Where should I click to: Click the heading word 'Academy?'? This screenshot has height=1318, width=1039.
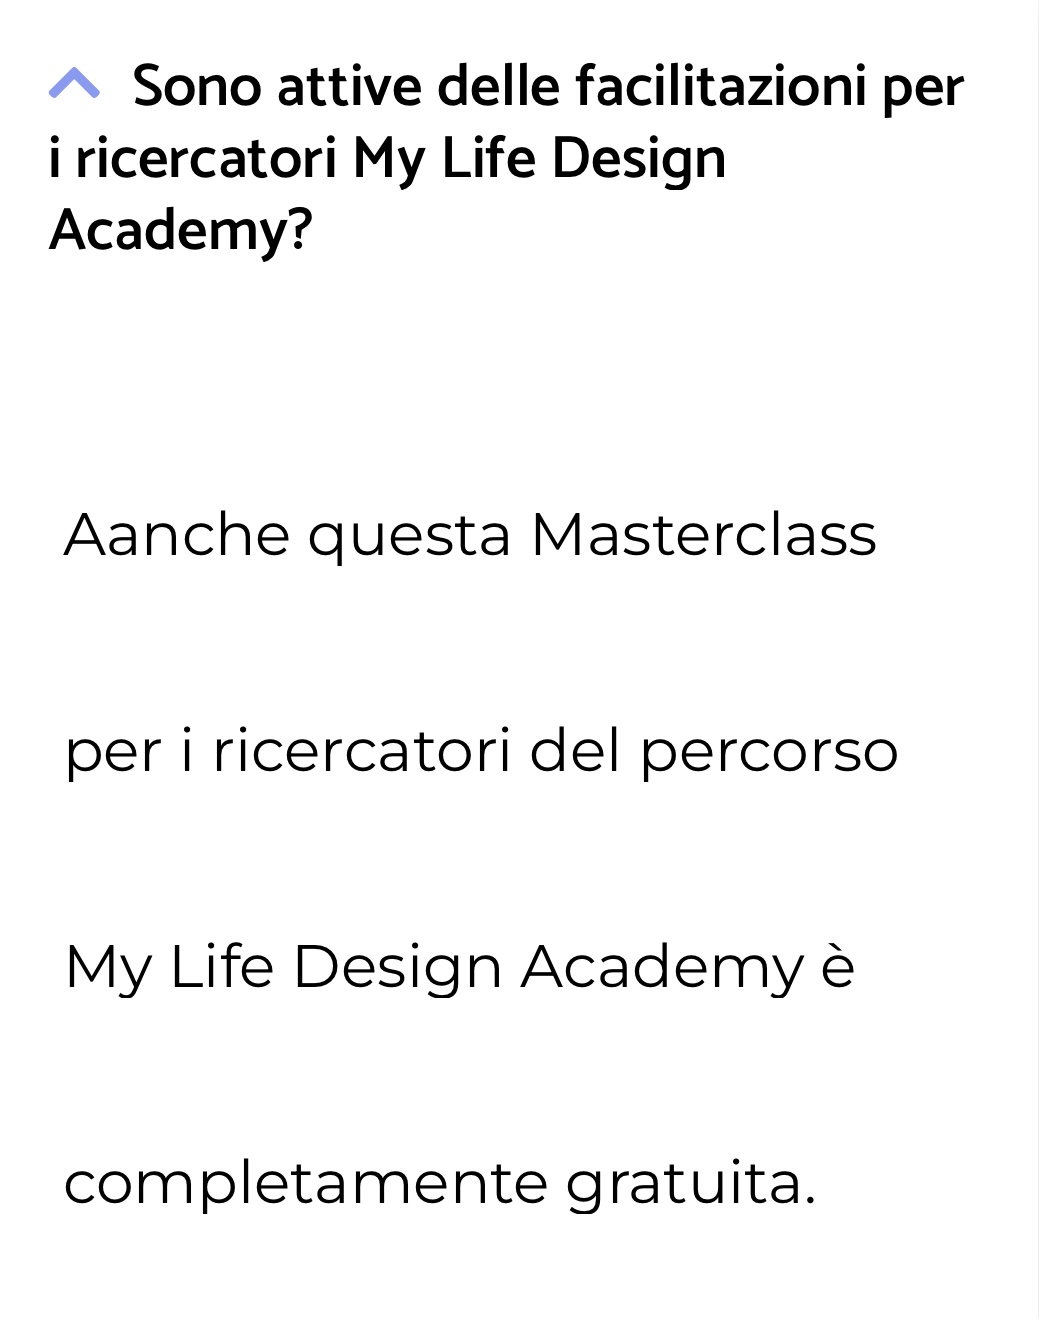[181, 230]
